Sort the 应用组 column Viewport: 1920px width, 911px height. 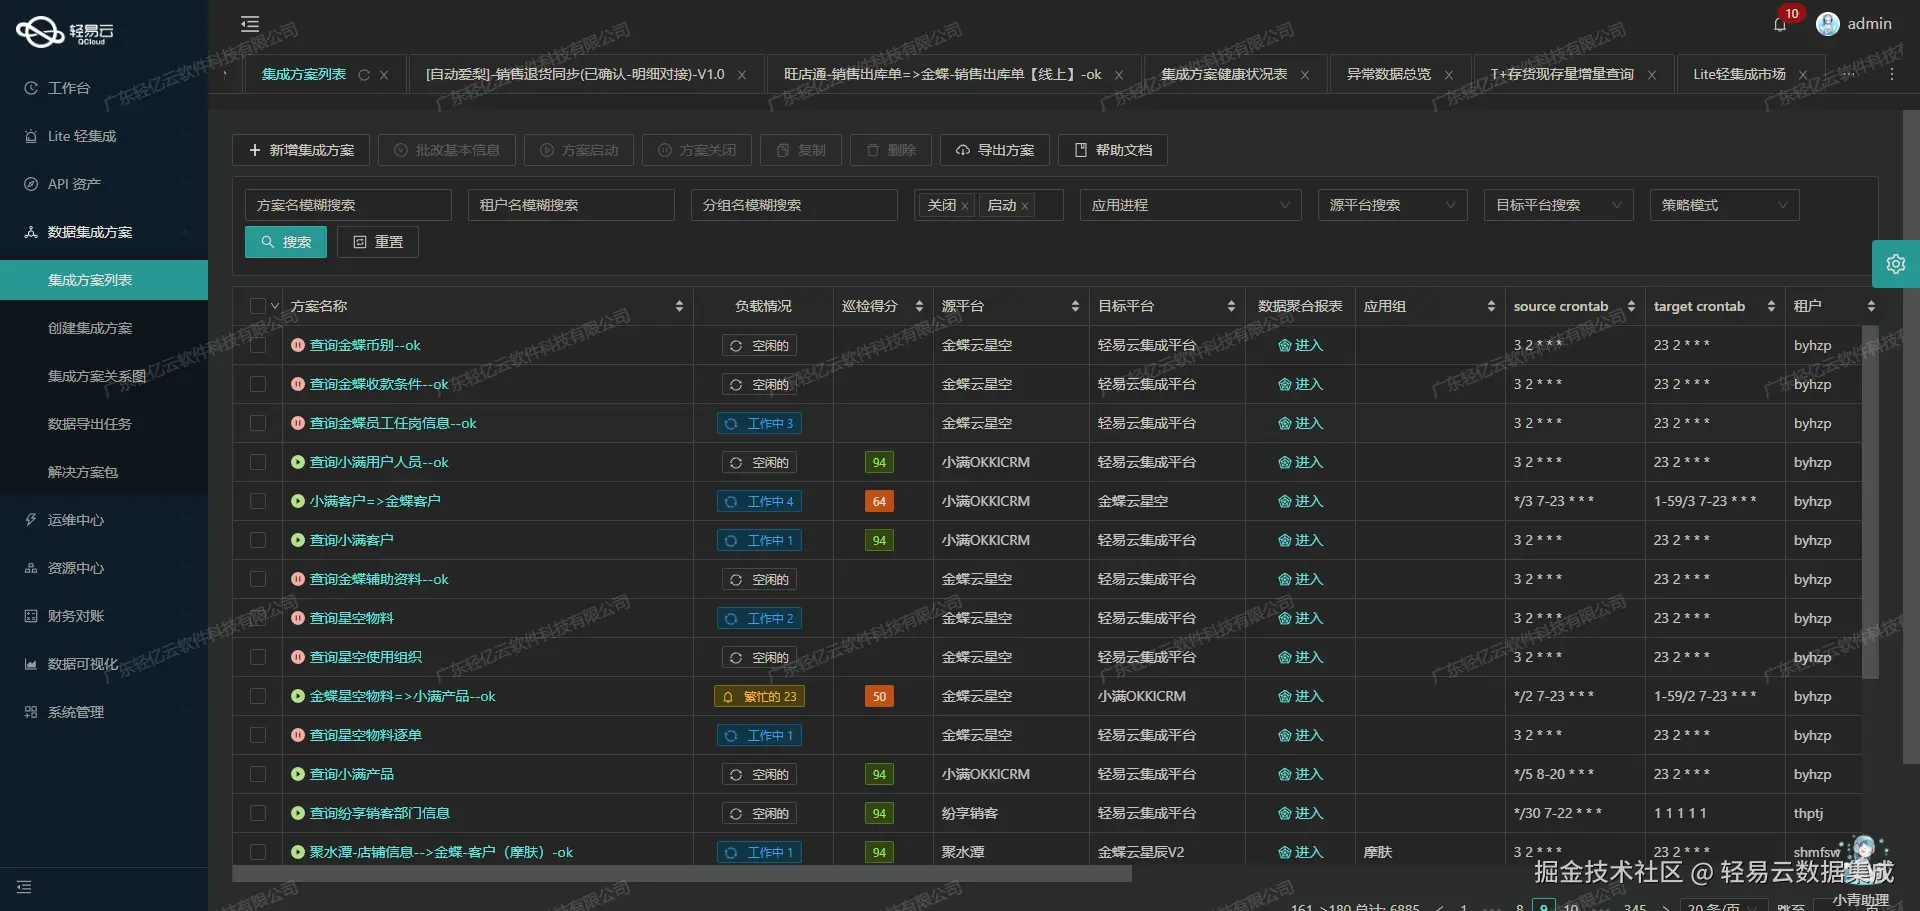(1491, 306)
